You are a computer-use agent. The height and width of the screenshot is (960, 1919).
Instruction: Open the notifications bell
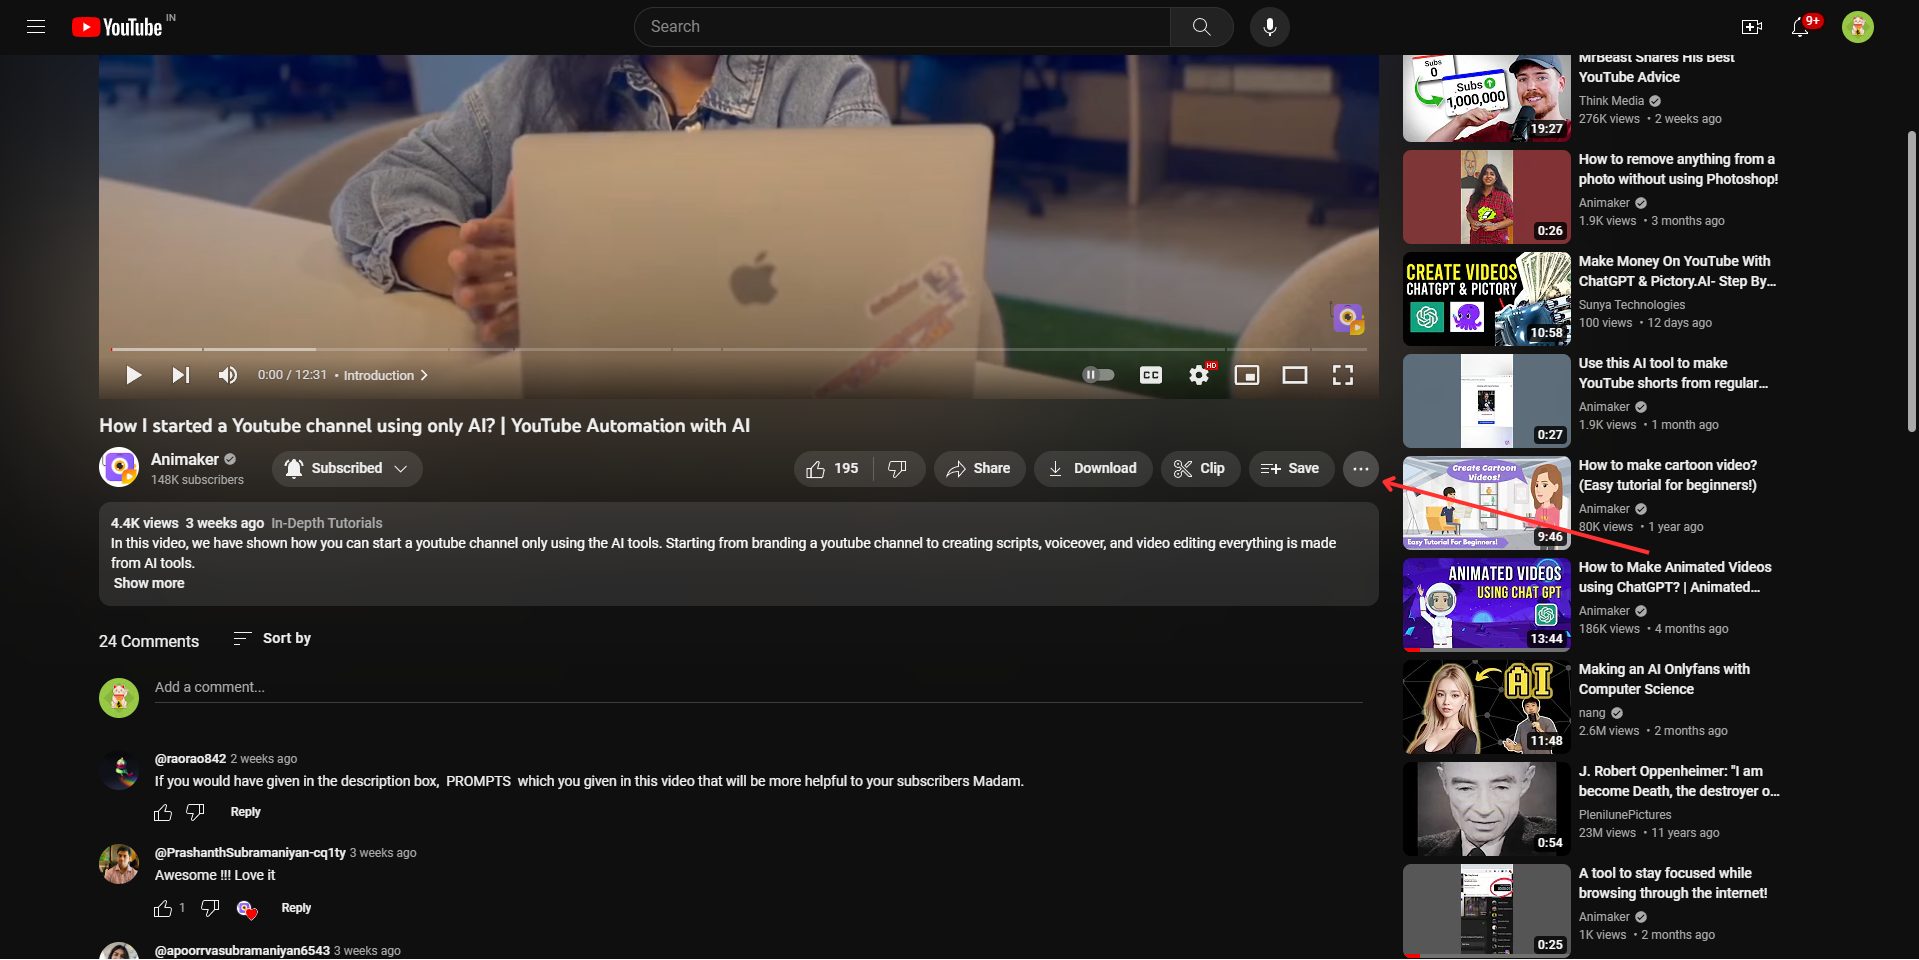pos(1800,27)
